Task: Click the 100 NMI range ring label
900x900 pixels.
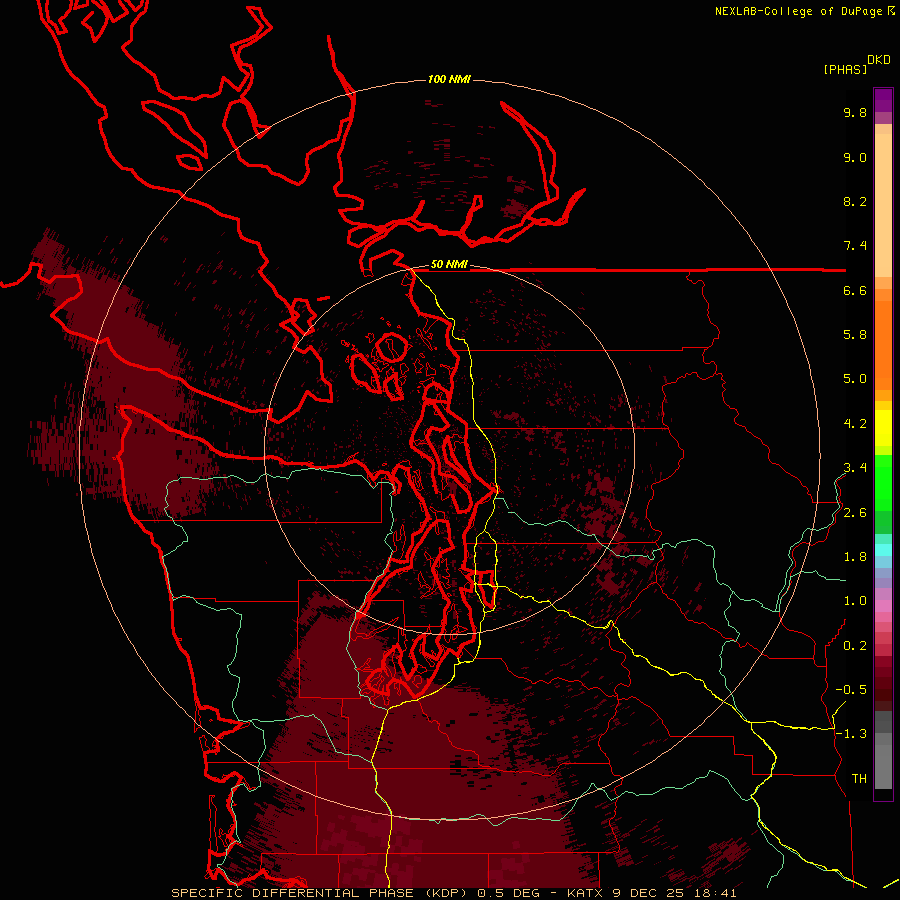Action: pos(449,79)
